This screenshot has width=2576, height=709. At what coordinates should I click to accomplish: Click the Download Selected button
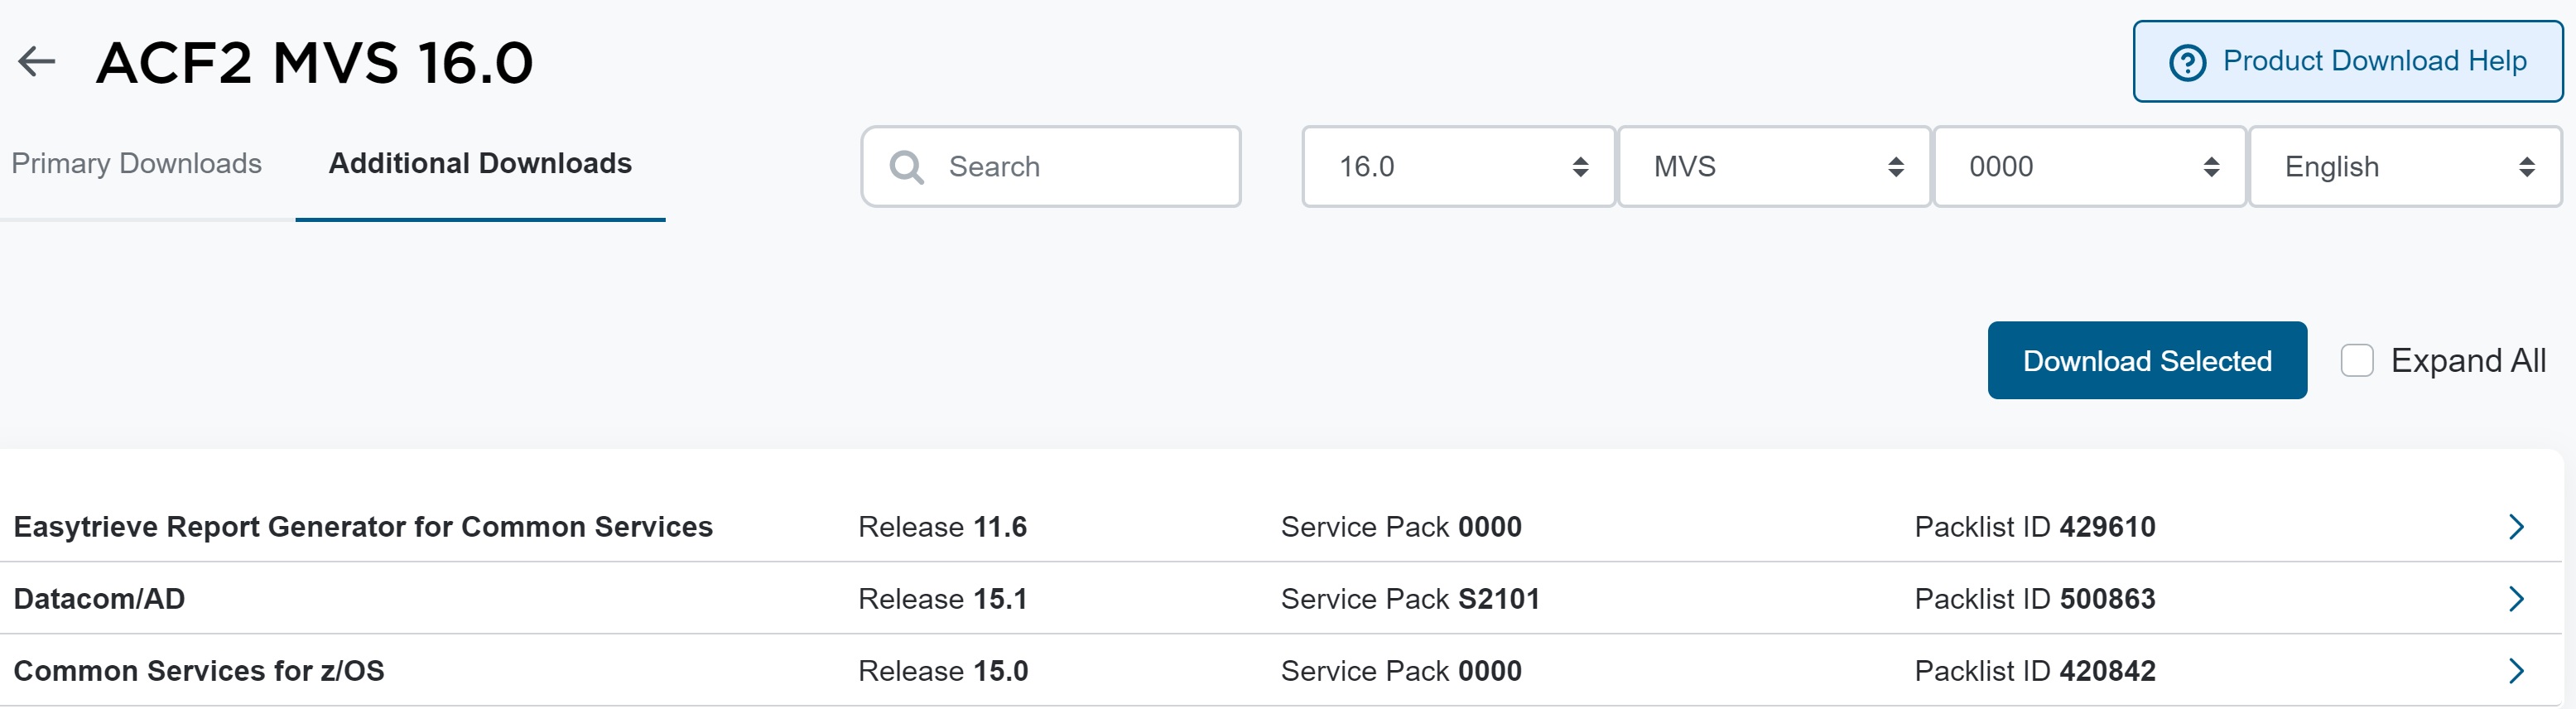coord(2146,361)
